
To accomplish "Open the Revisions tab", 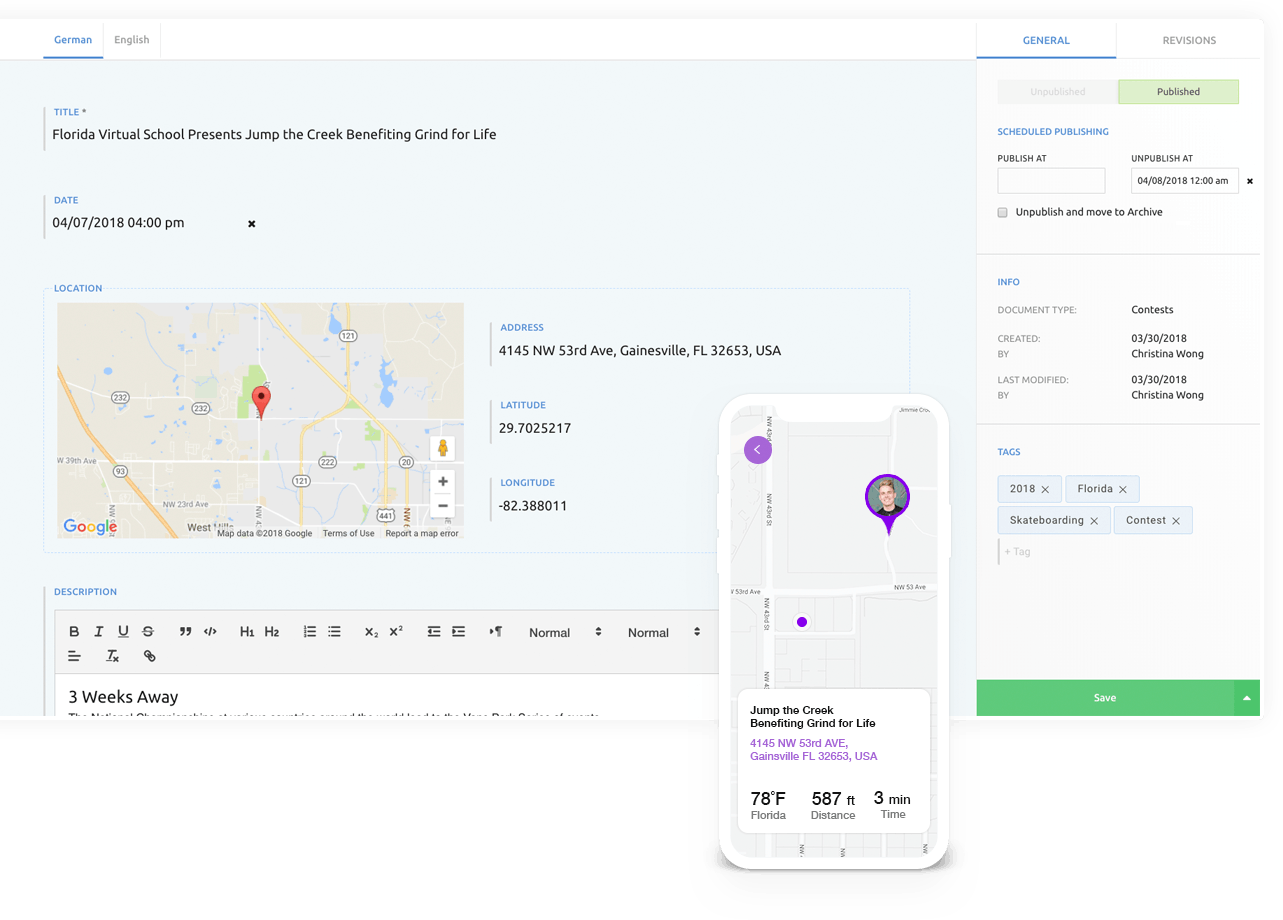I will (1189, 41).
